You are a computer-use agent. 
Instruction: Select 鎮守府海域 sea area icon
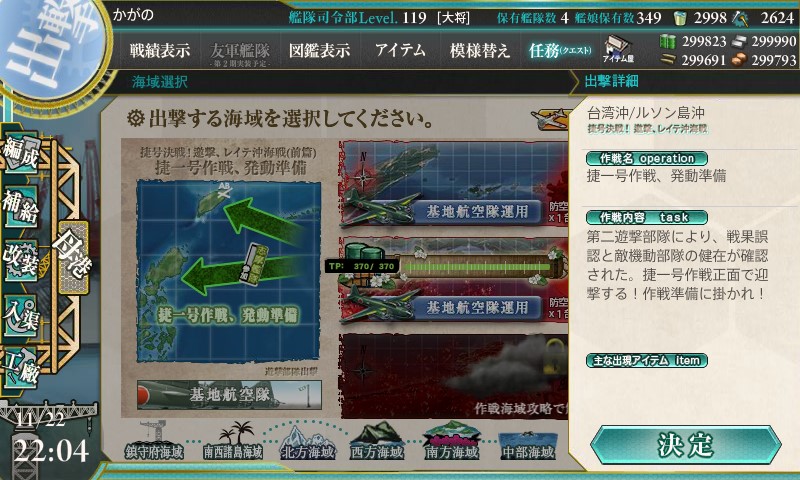click(x=154, y=441)
